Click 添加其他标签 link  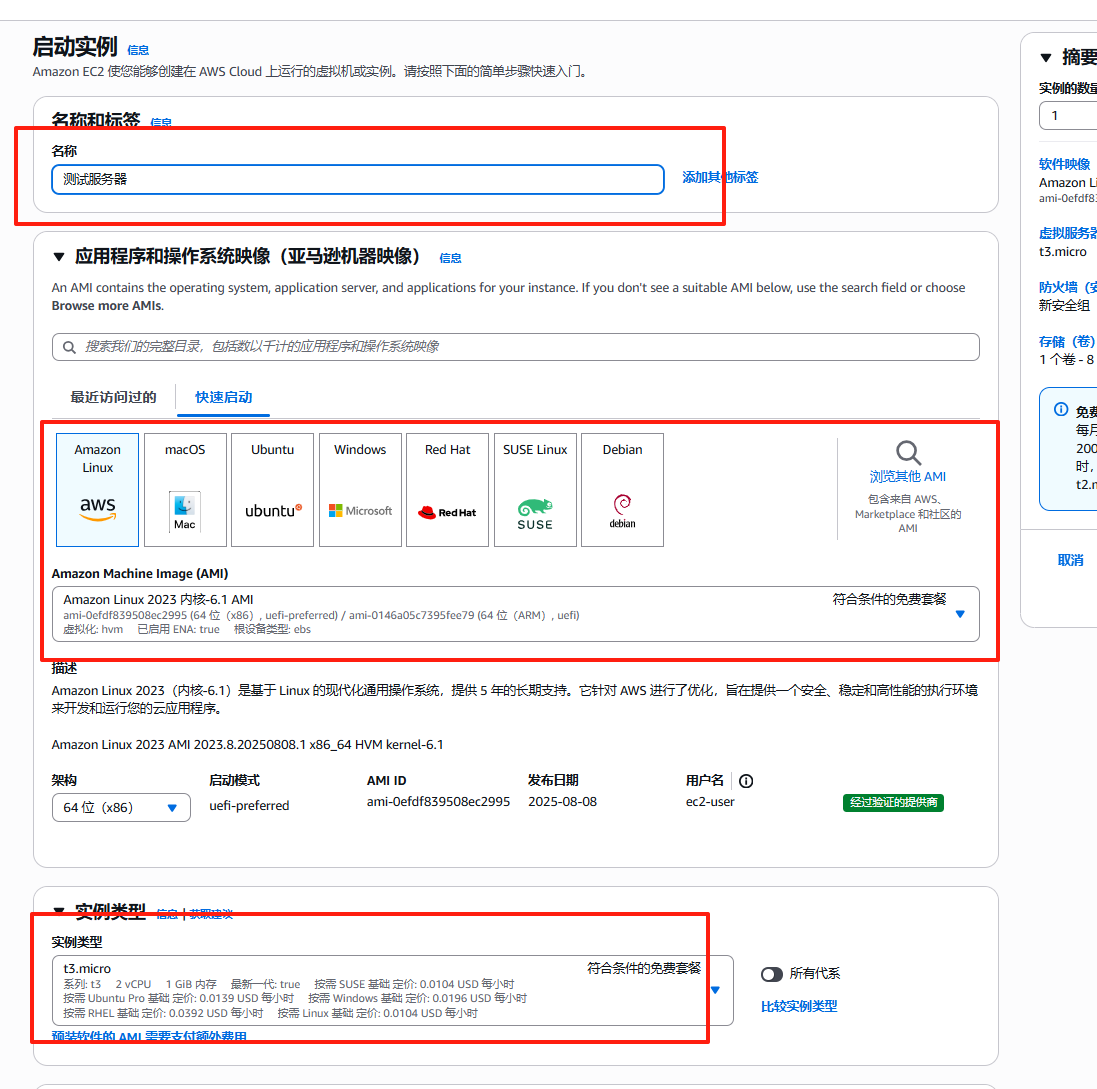(x=720, y=178)
